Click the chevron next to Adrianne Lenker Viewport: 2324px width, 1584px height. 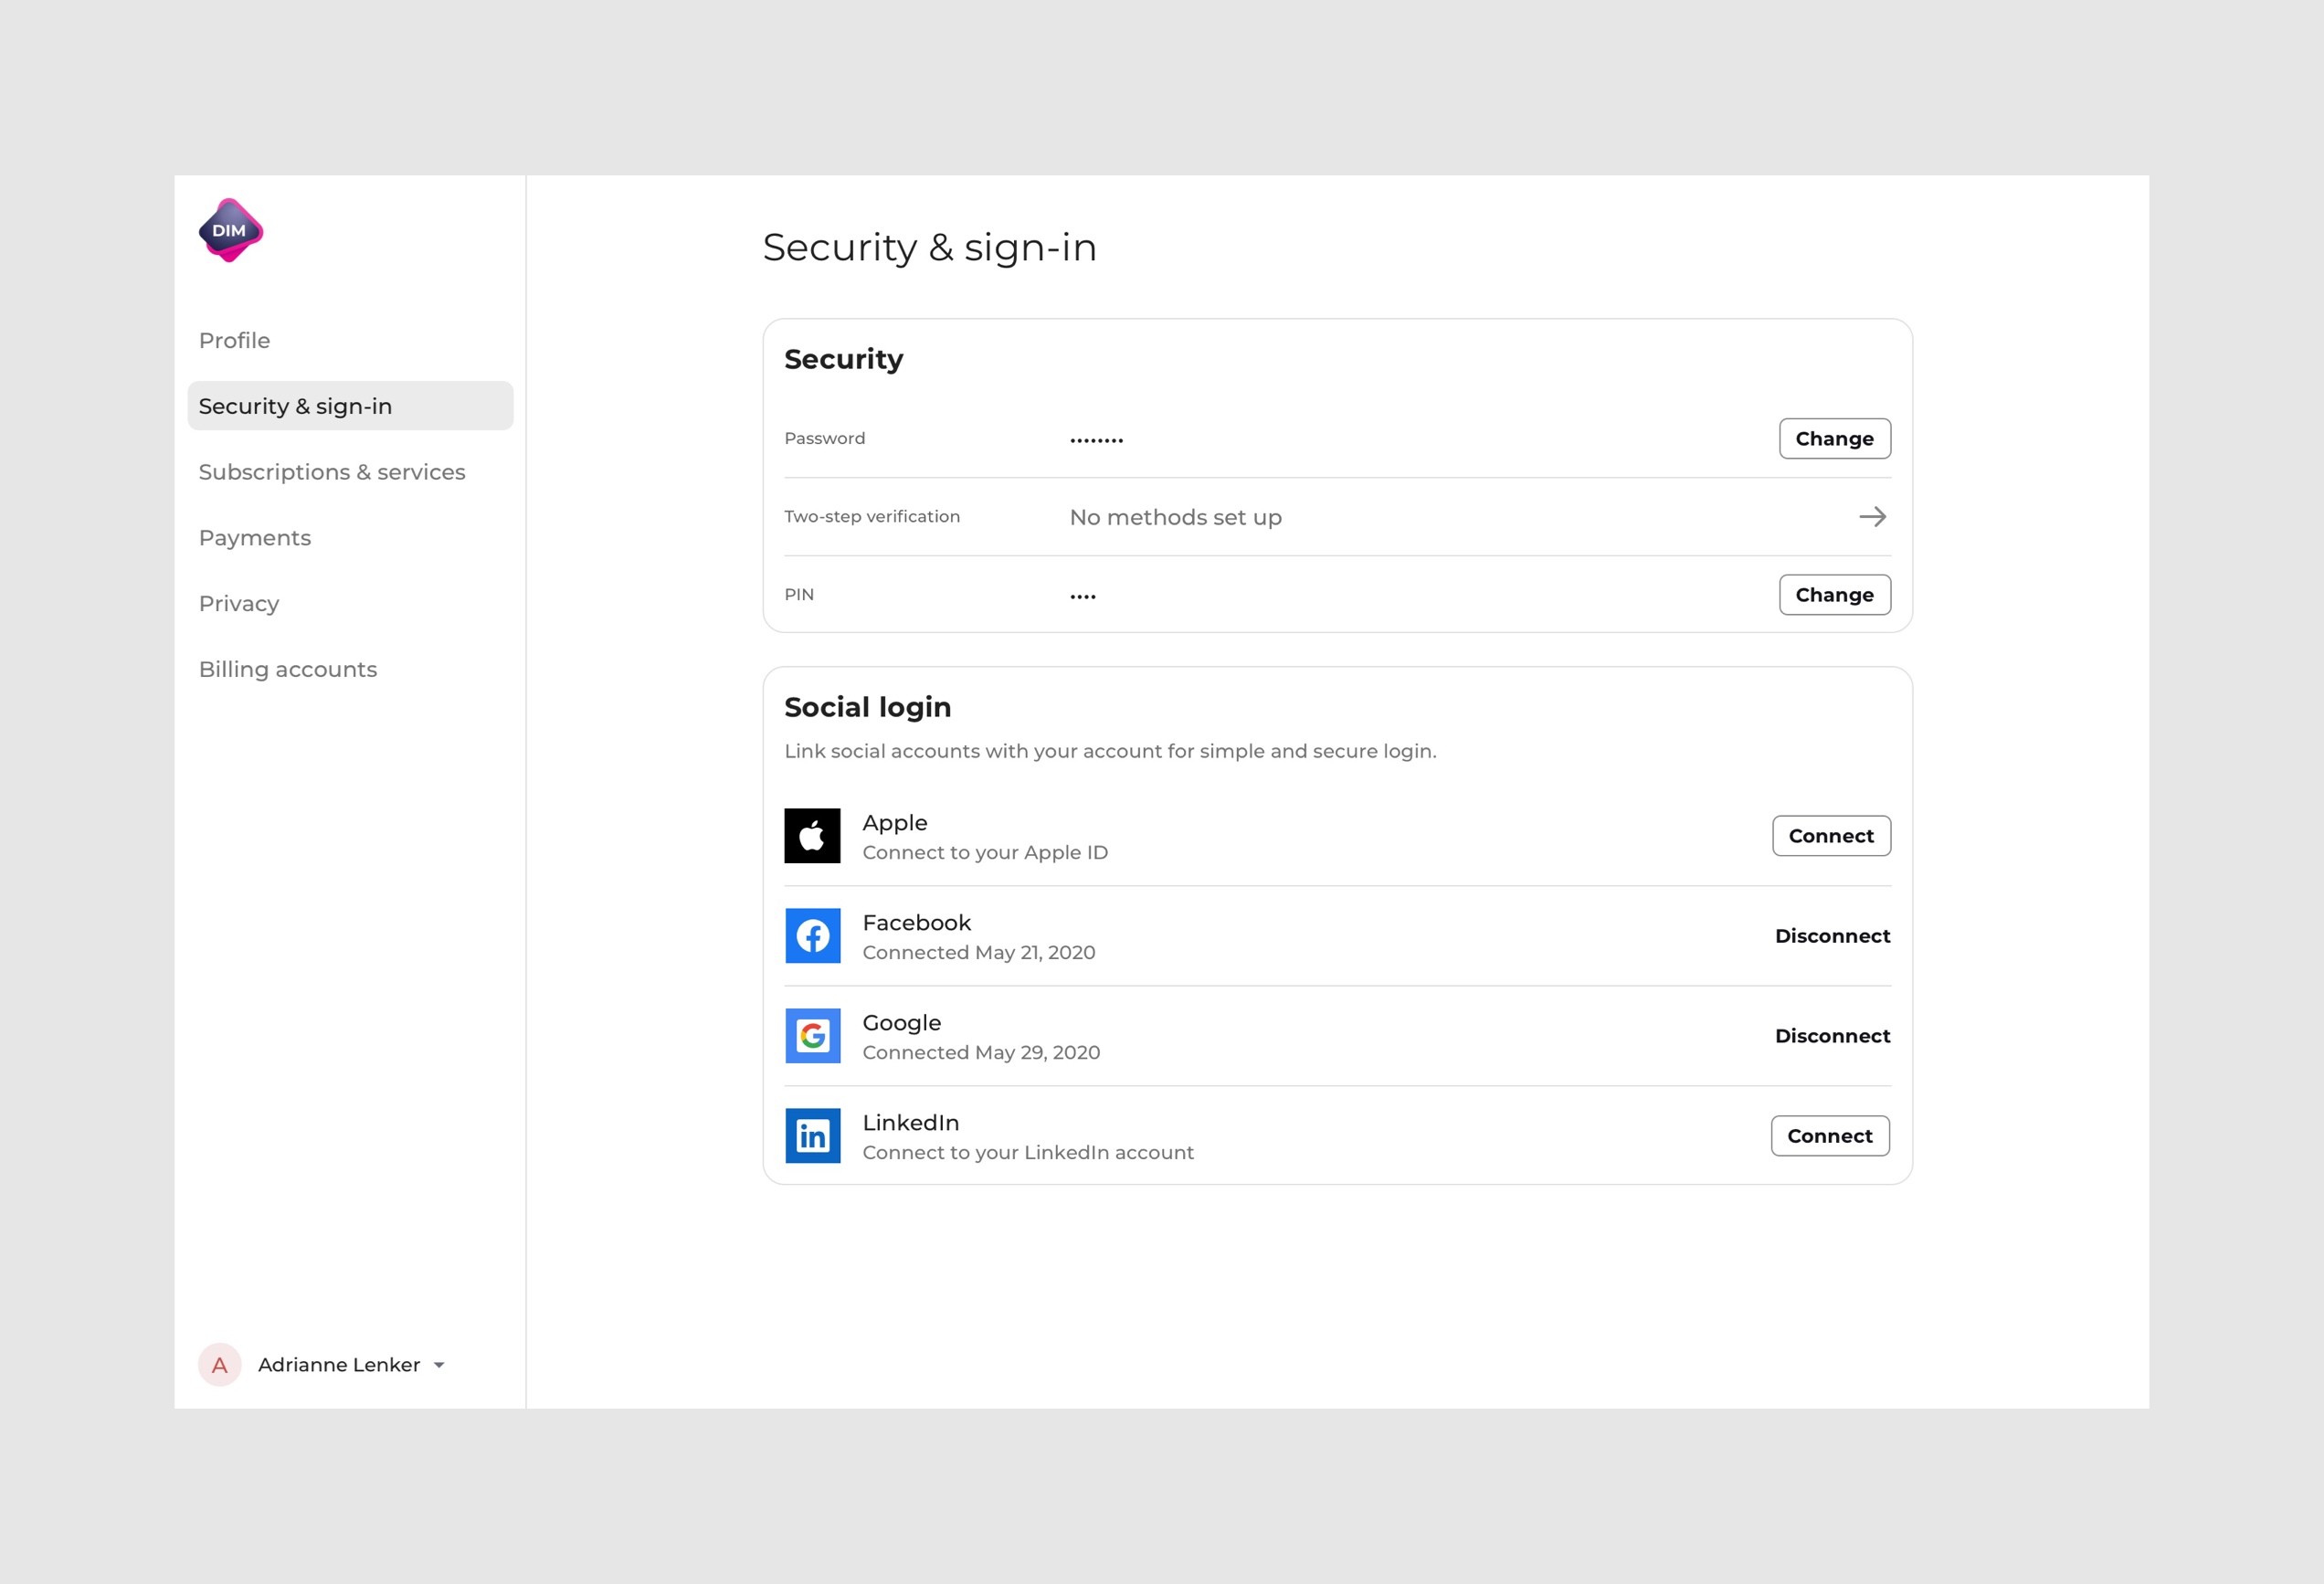(438, 1364)
